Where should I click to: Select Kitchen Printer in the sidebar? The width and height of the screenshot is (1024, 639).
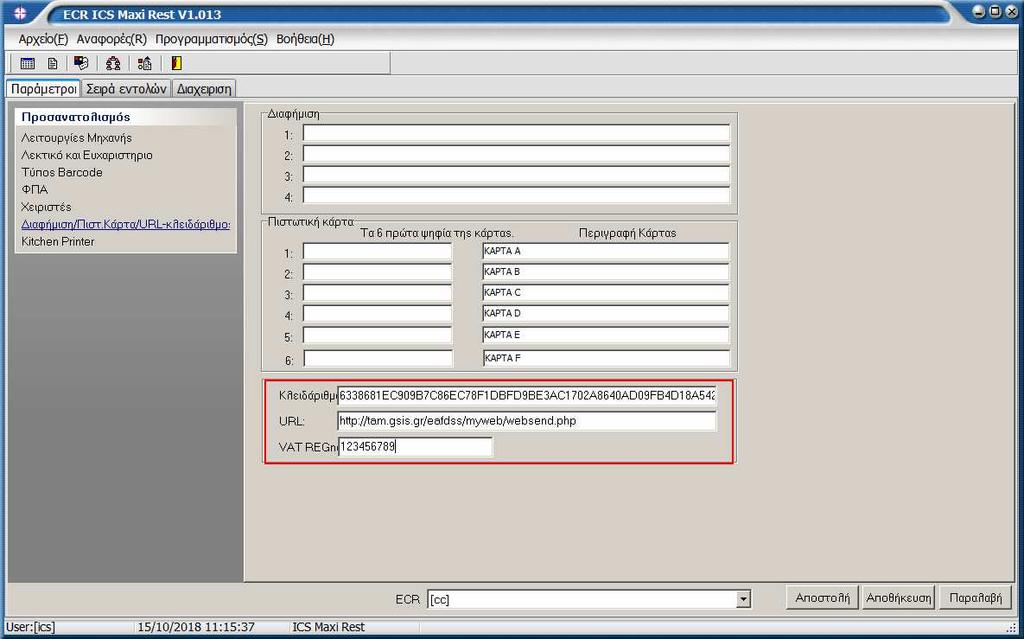pyautogui.click(x=58, y=242)
